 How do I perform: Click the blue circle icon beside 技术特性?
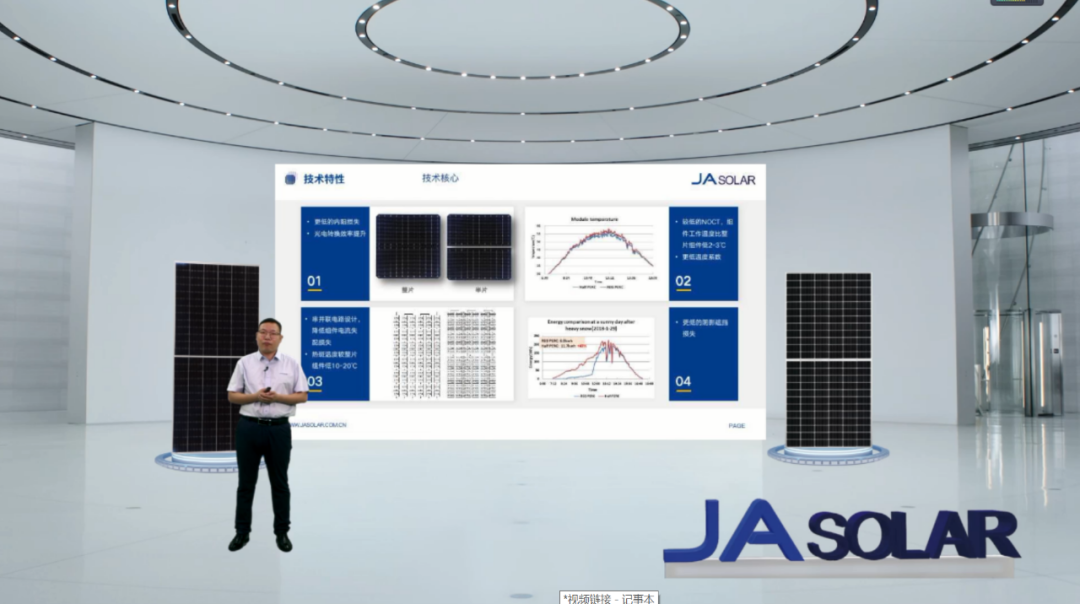click(290, 179)
